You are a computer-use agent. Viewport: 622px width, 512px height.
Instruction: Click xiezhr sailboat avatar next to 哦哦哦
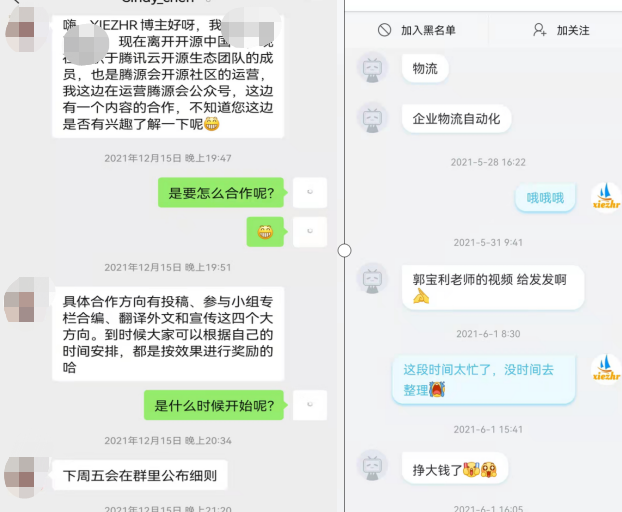pos(606,198)
